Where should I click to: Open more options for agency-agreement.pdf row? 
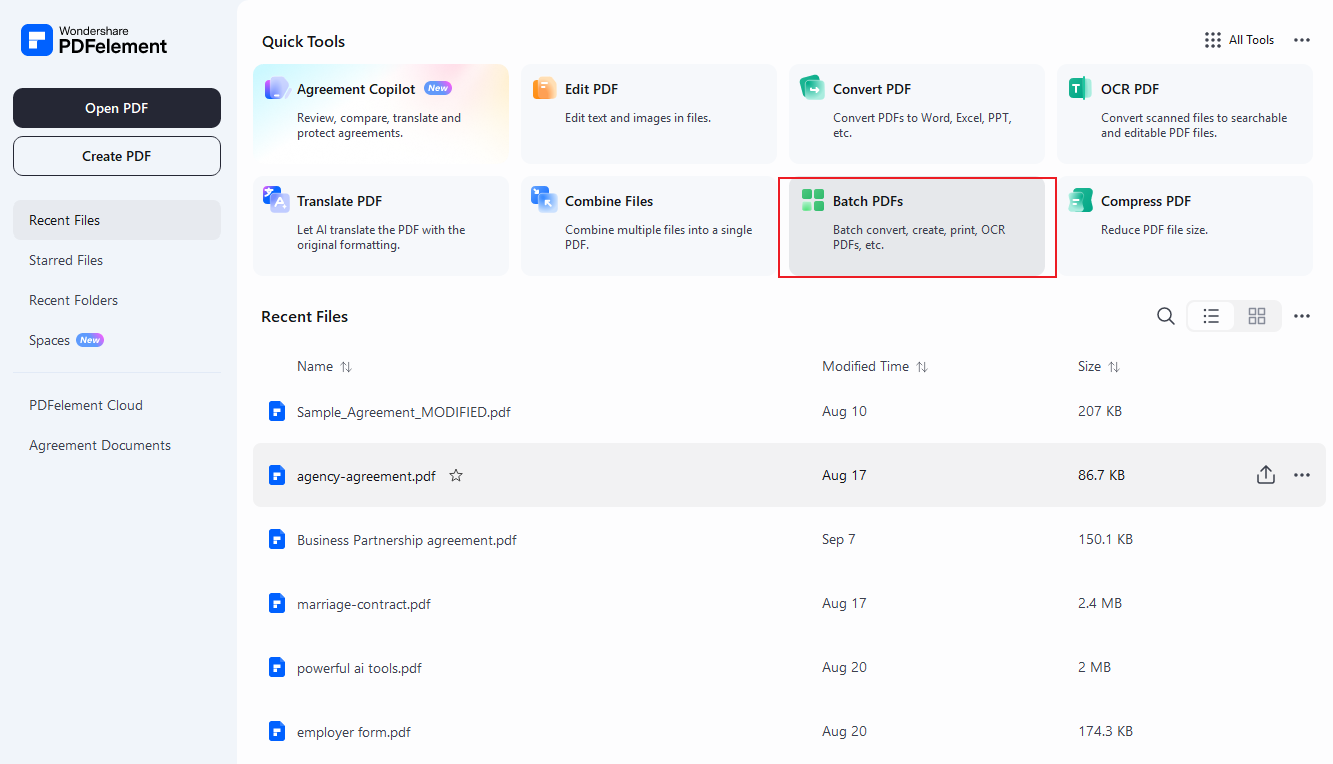[x=1302, y=475]
